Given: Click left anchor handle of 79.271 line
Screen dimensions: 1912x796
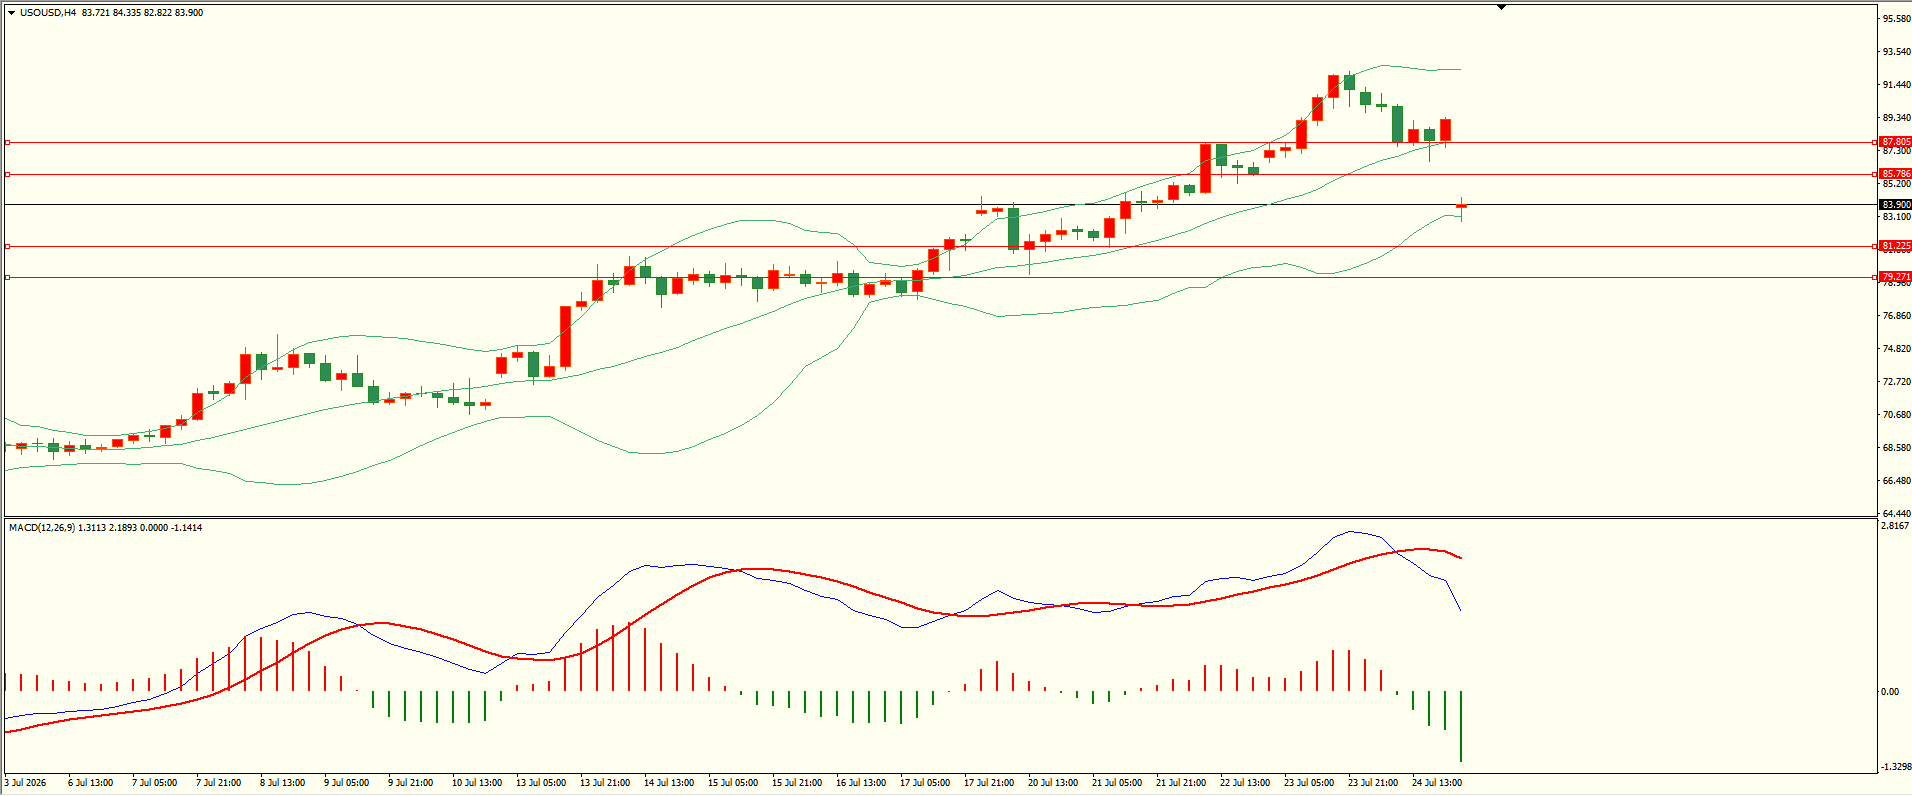Looking at the screenshot, I should coord(7,277).
